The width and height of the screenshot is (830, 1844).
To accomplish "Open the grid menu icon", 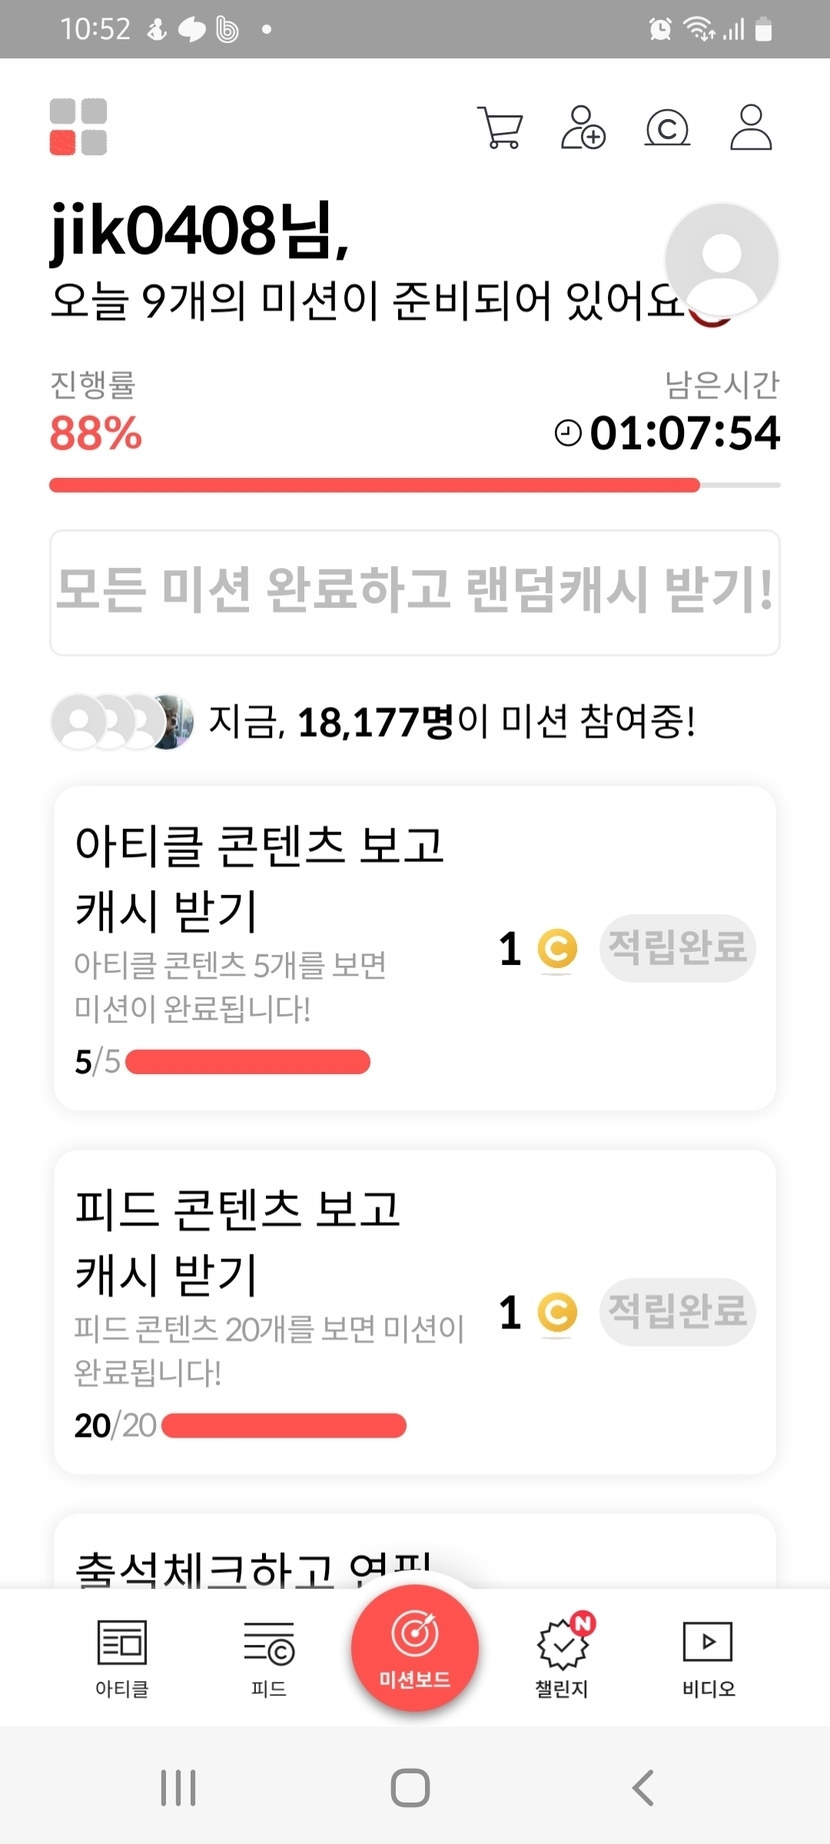I will pyautogui.click(x=78, y=127).
